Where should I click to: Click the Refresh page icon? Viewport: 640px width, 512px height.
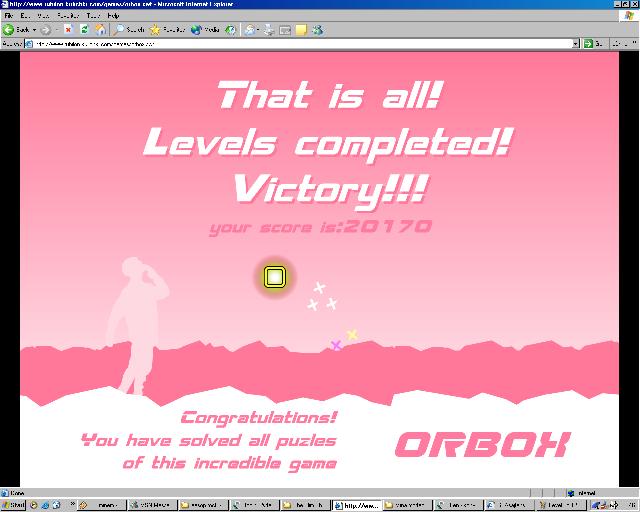(84, 29)
